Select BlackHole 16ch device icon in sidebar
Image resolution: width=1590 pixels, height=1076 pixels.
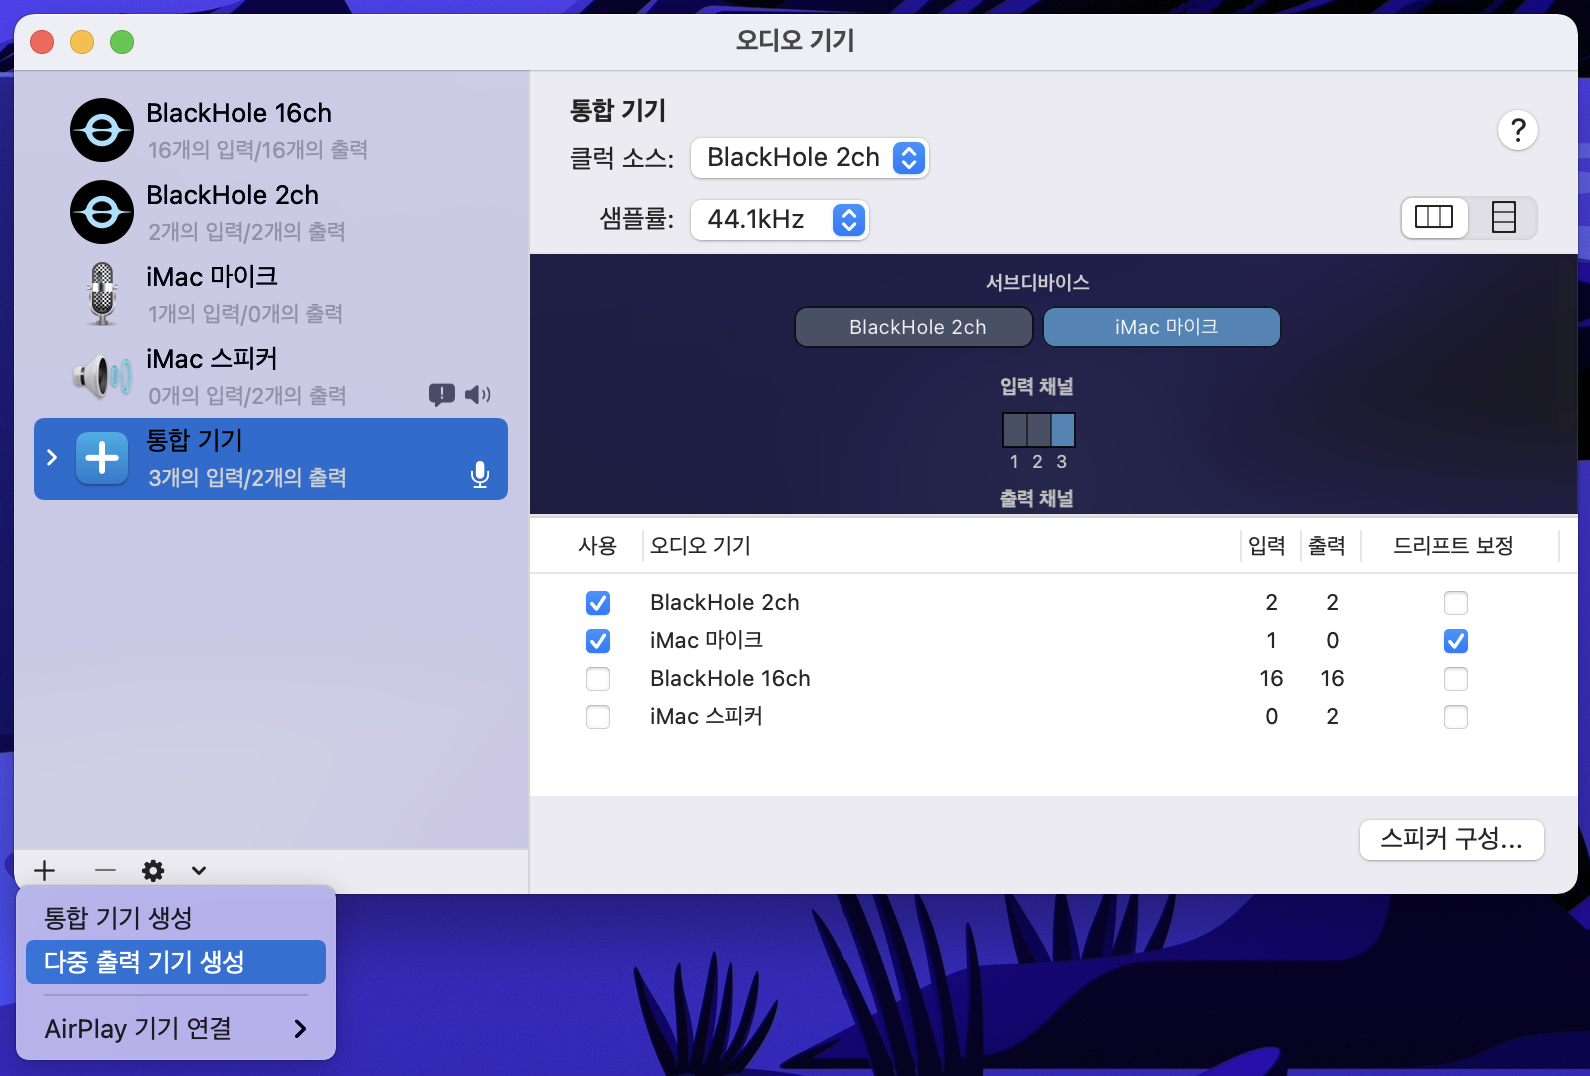[102, 130]
